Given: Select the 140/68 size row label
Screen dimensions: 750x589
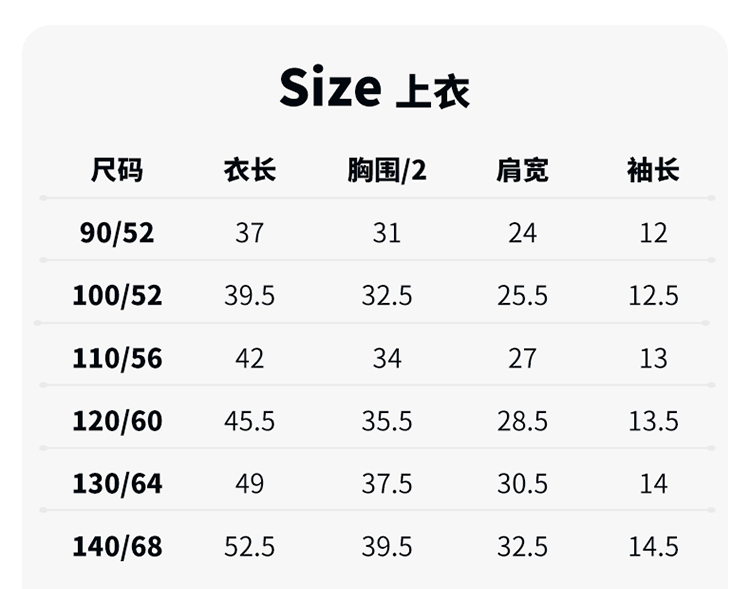Looking at the screenshot, I should coord(117,547).
